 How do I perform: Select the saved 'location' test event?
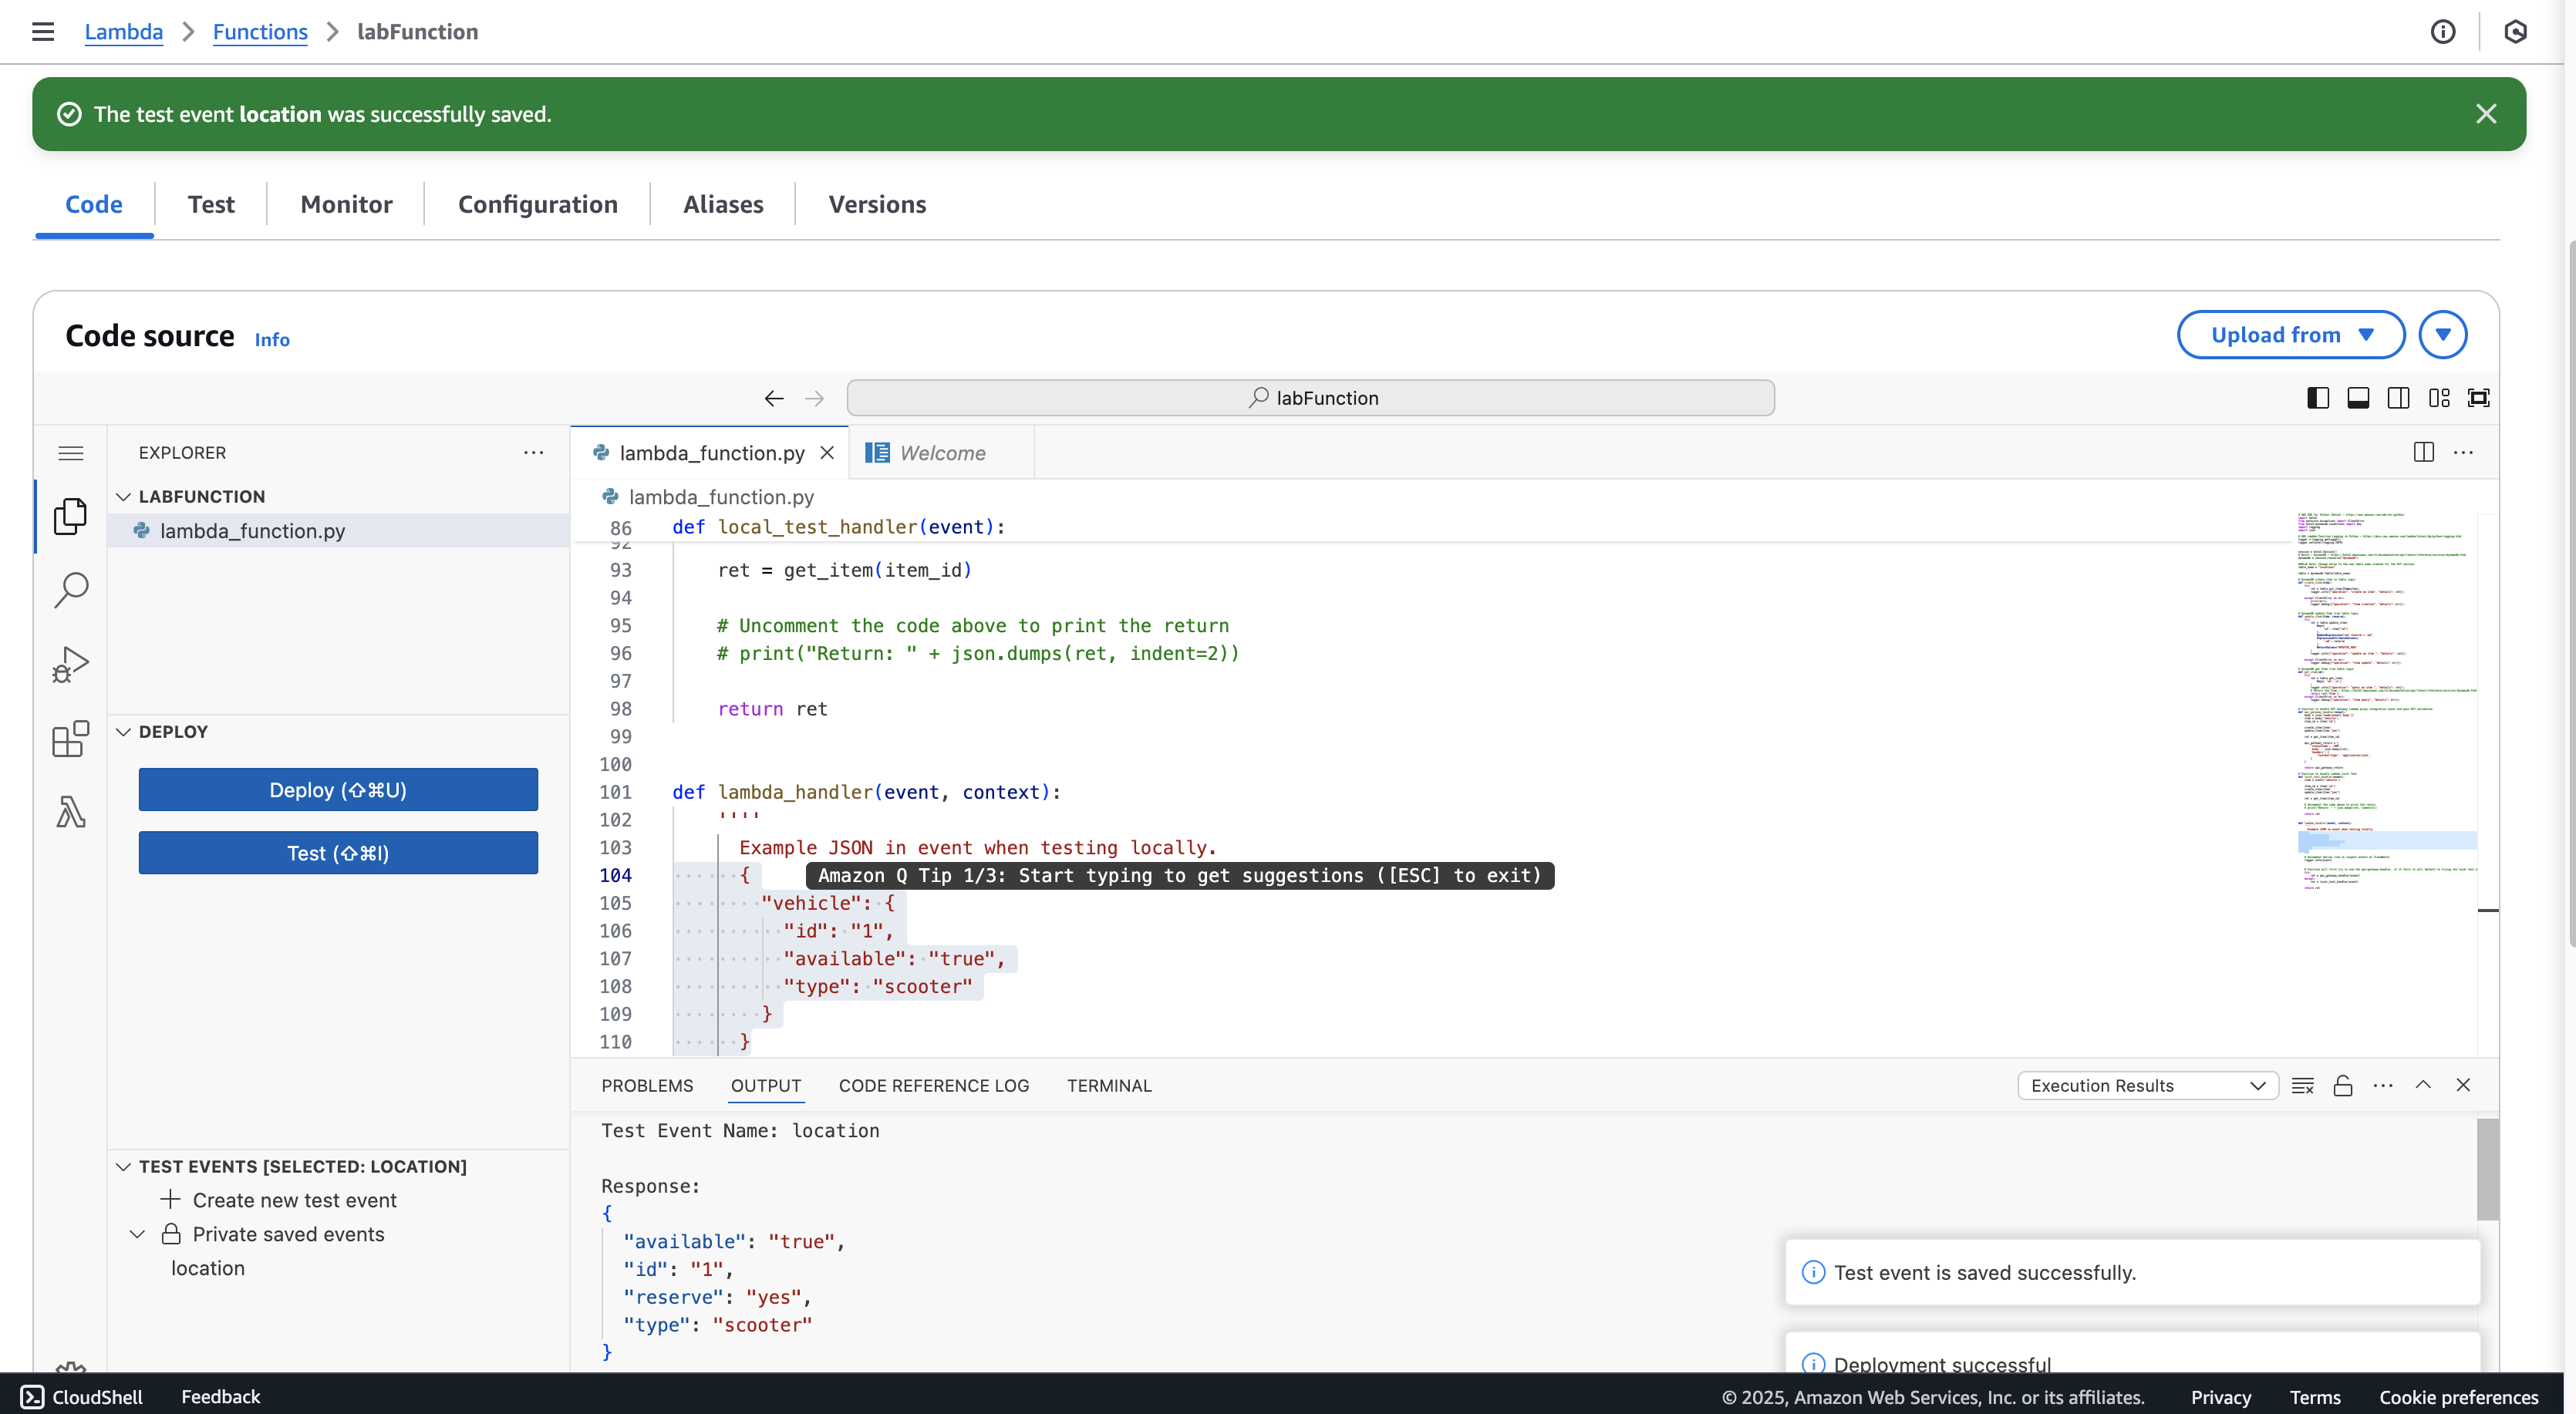pos(208,1268)
